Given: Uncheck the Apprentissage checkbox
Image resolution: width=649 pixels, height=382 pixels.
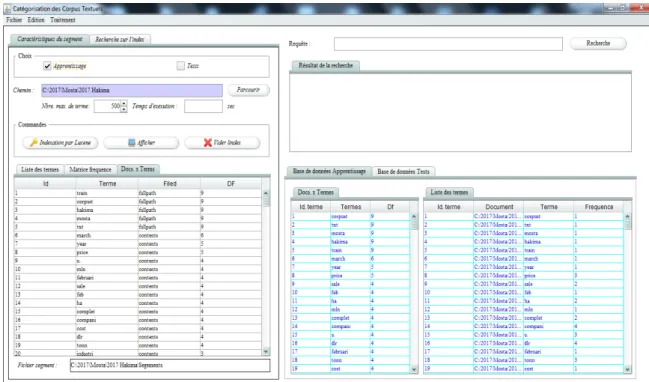Looking at the screenshot, I should click(x=47, y=66).
